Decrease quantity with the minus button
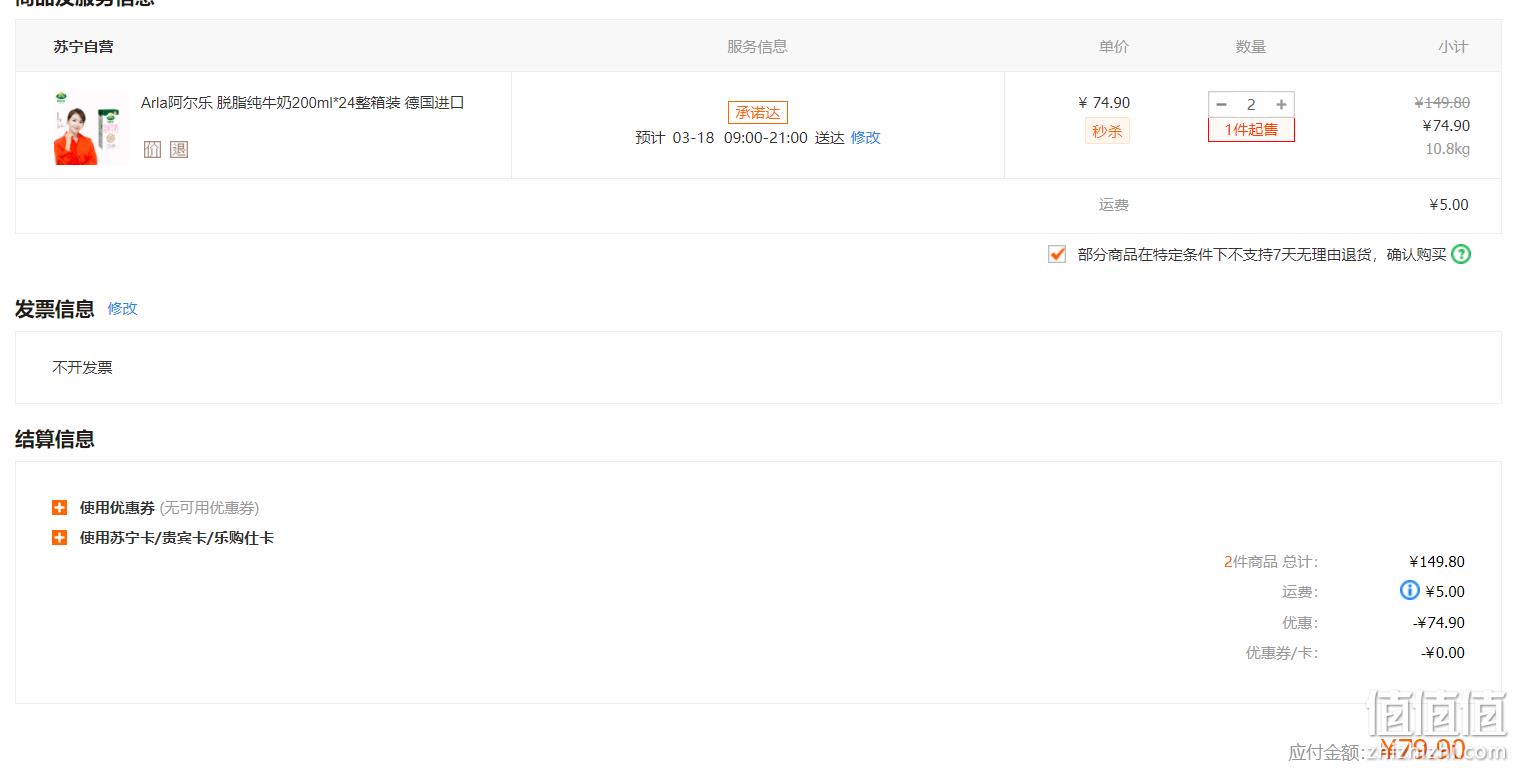The width and height of the screenshot is (1516, 769). pos(1221,105)
